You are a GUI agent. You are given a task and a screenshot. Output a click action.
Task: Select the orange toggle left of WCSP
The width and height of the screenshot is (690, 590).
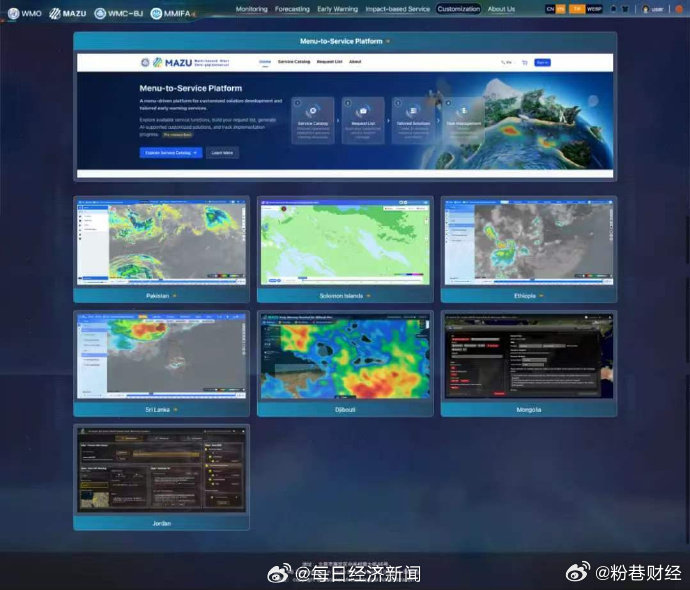pyautogui.click(x=577, y=9)
